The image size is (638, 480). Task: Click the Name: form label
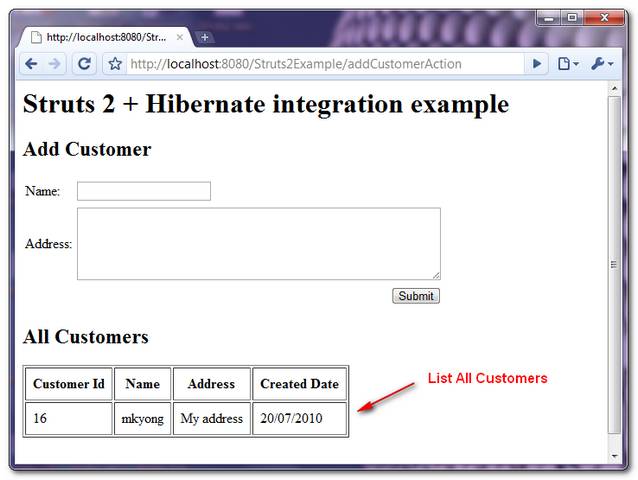(x=42, y=191)
